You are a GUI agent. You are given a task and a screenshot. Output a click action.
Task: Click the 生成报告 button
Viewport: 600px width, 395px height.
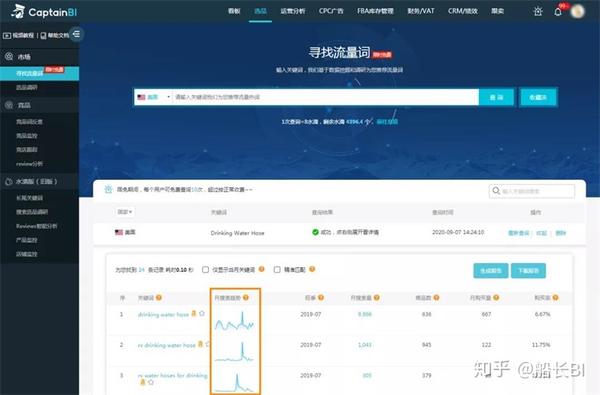[491, 271]
